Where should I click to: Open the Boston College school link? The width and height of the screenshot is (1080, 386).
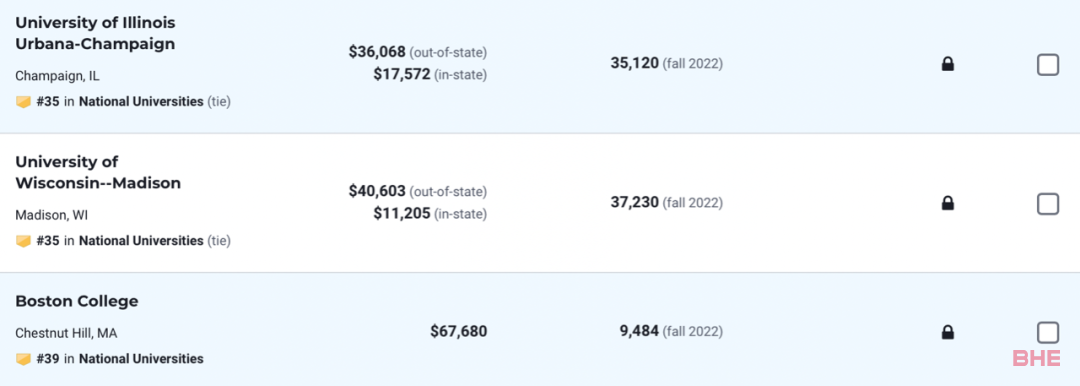point(76,301)
